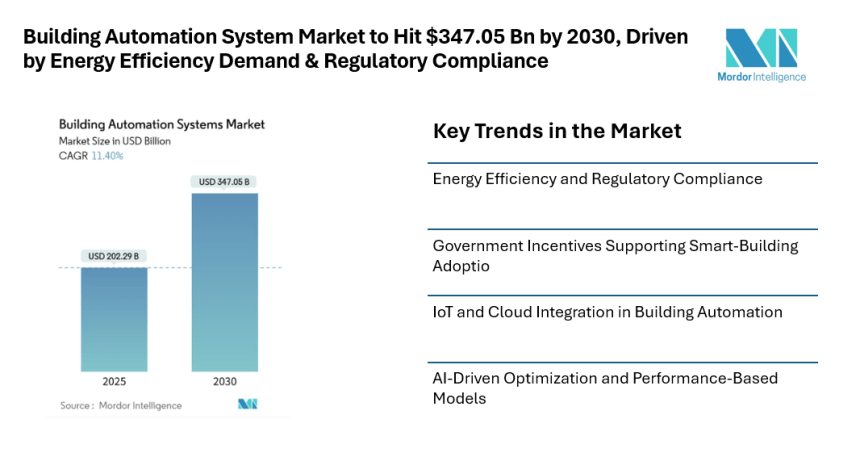Screen dimensions: 860x457
Task: Select the 2025 bar in the chart
Action: [x=113, y=320]
